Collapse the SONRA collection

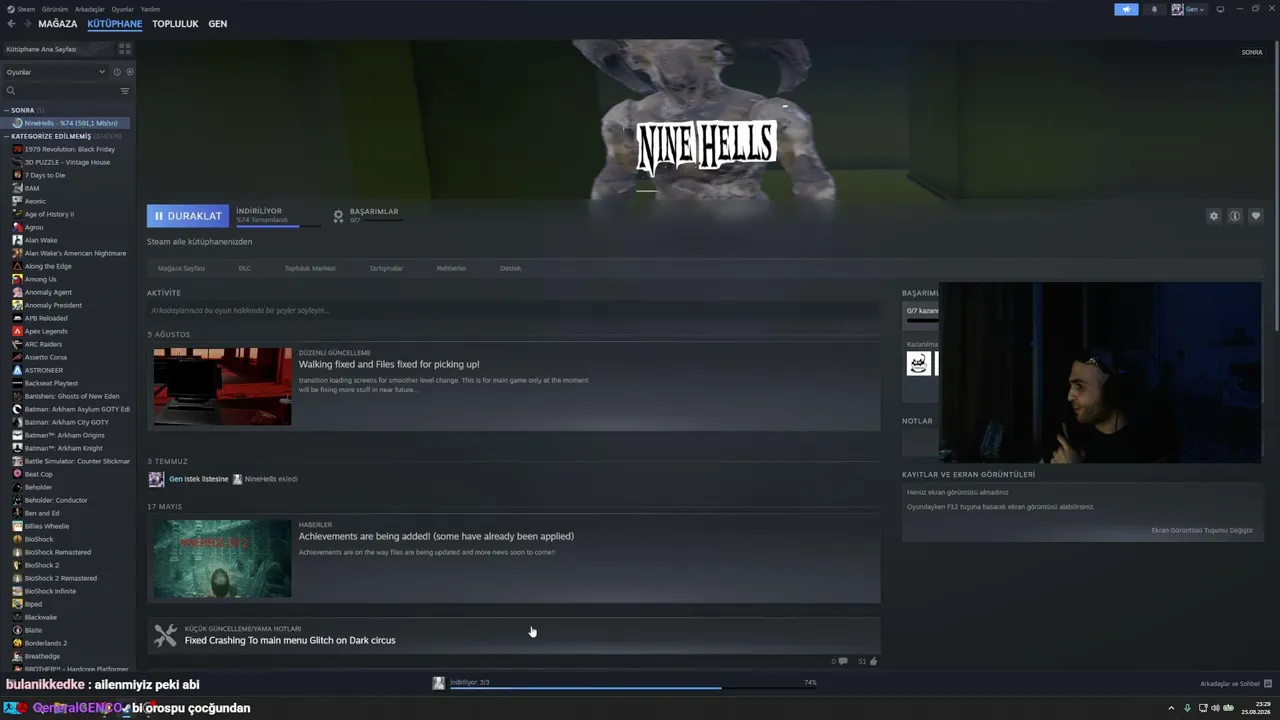point(6,110)
